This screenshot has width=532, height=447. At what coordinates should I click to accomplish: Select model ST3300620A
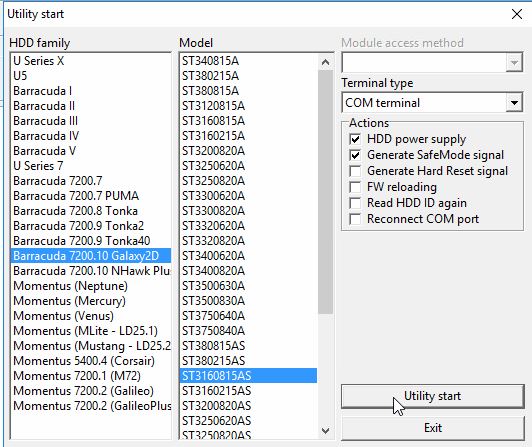(249, 196)
